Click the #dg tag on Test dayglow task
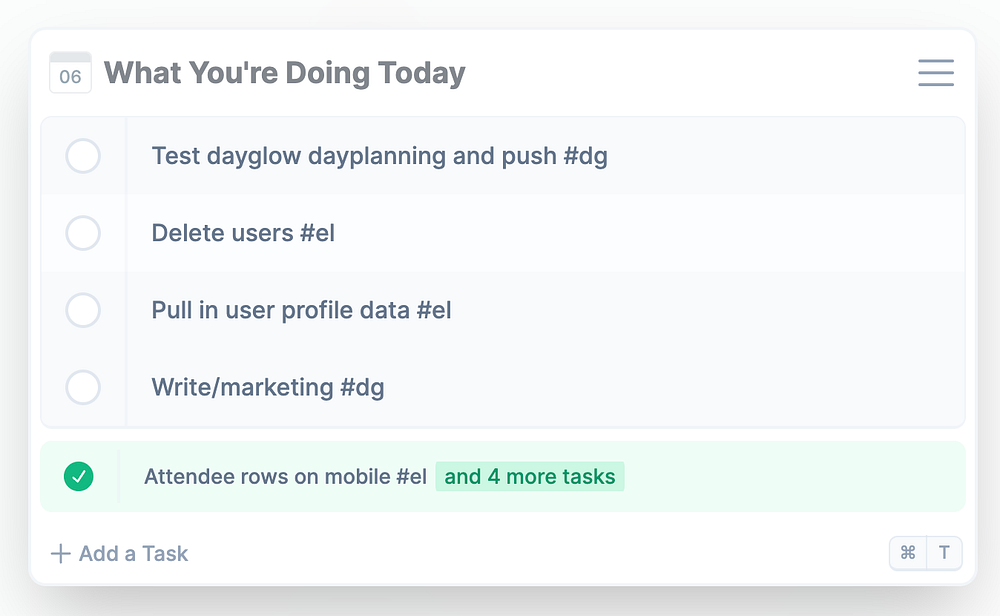 coord(586,156)
